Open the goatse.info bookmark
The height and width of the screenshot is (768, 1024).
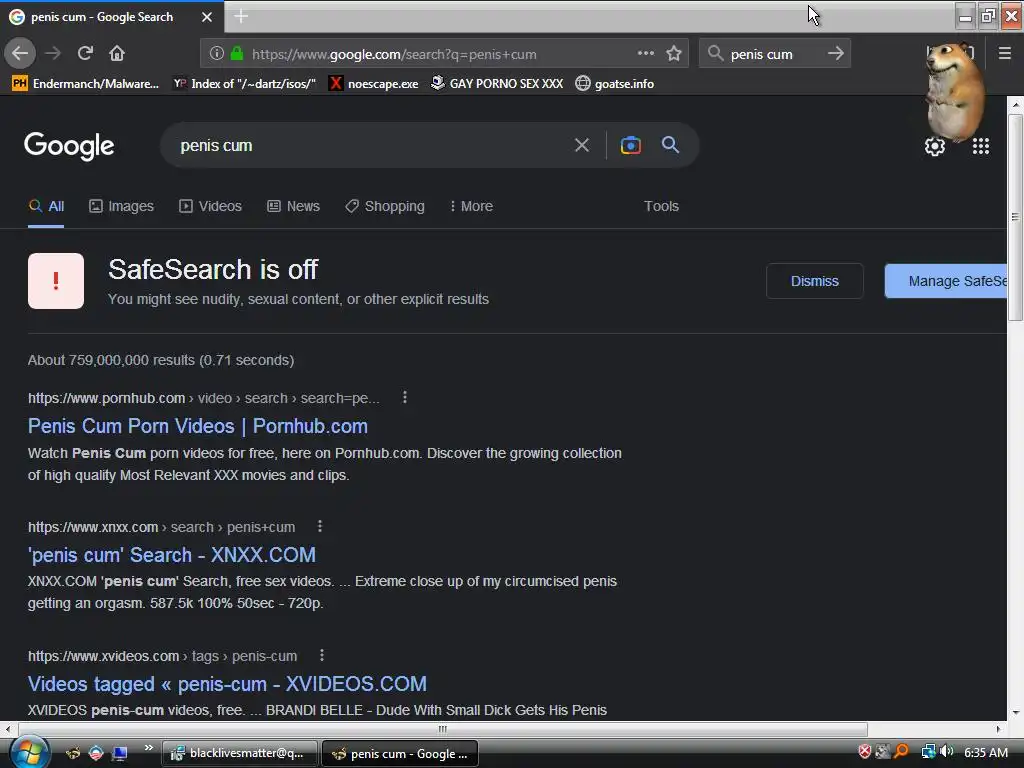pyautogui.click(x=615, y=84)
